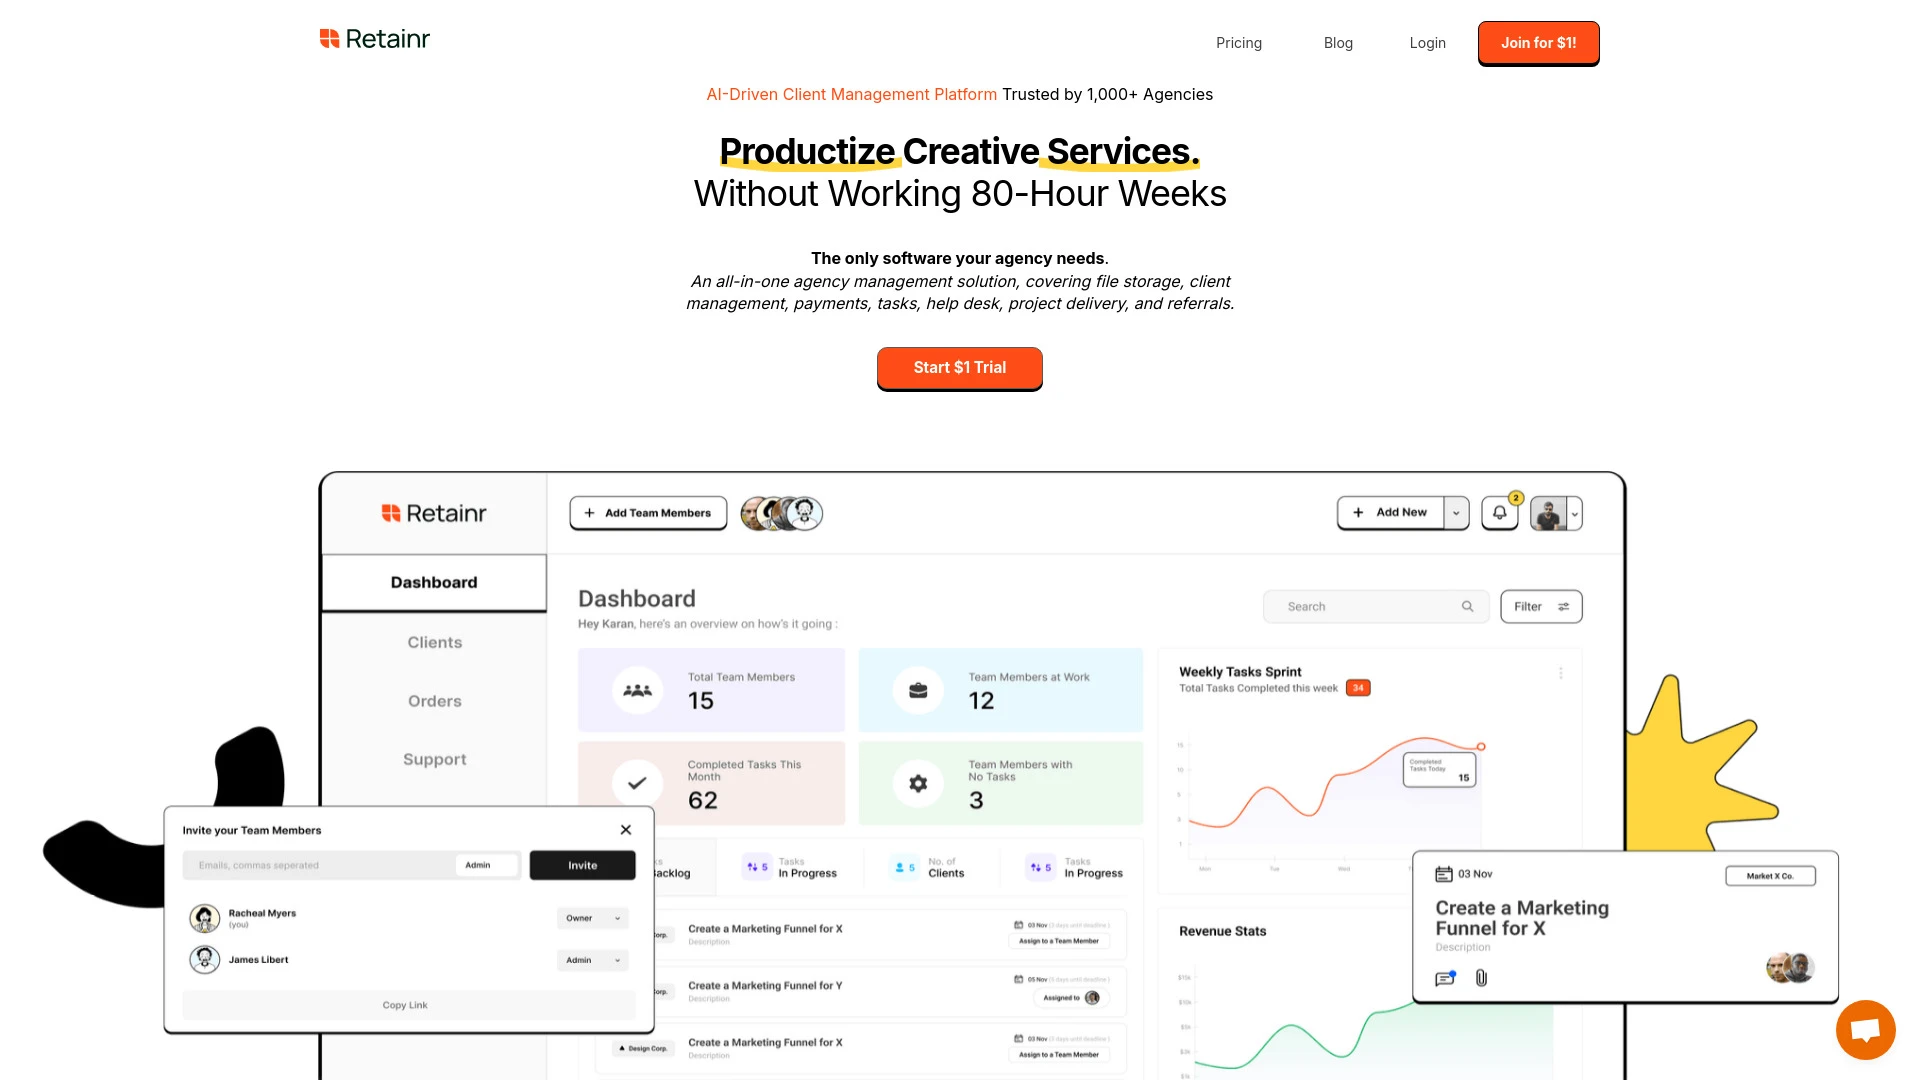Expand the user avatar dropdown top-right
The height and width of the screenshot is (1080, 1920).
1572,513
